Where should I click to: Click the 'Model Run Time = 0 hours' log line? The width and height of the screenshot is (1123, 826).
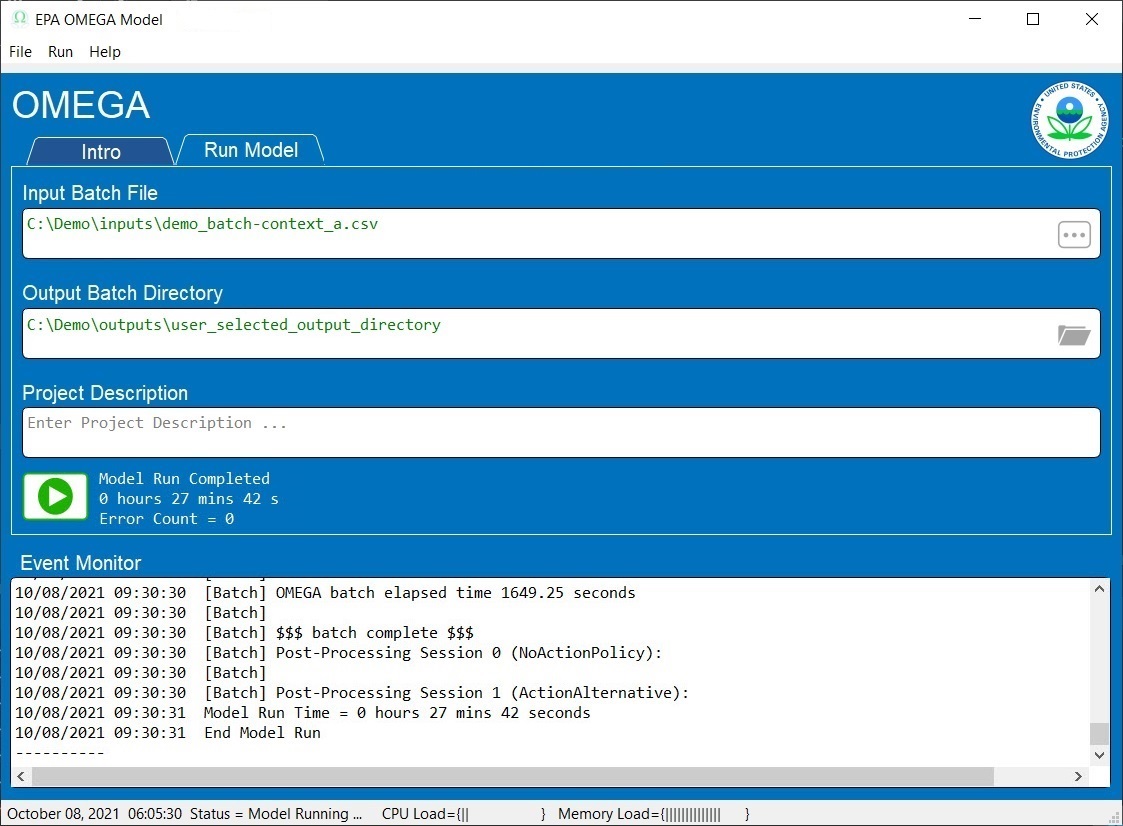(x=397, y=712)
